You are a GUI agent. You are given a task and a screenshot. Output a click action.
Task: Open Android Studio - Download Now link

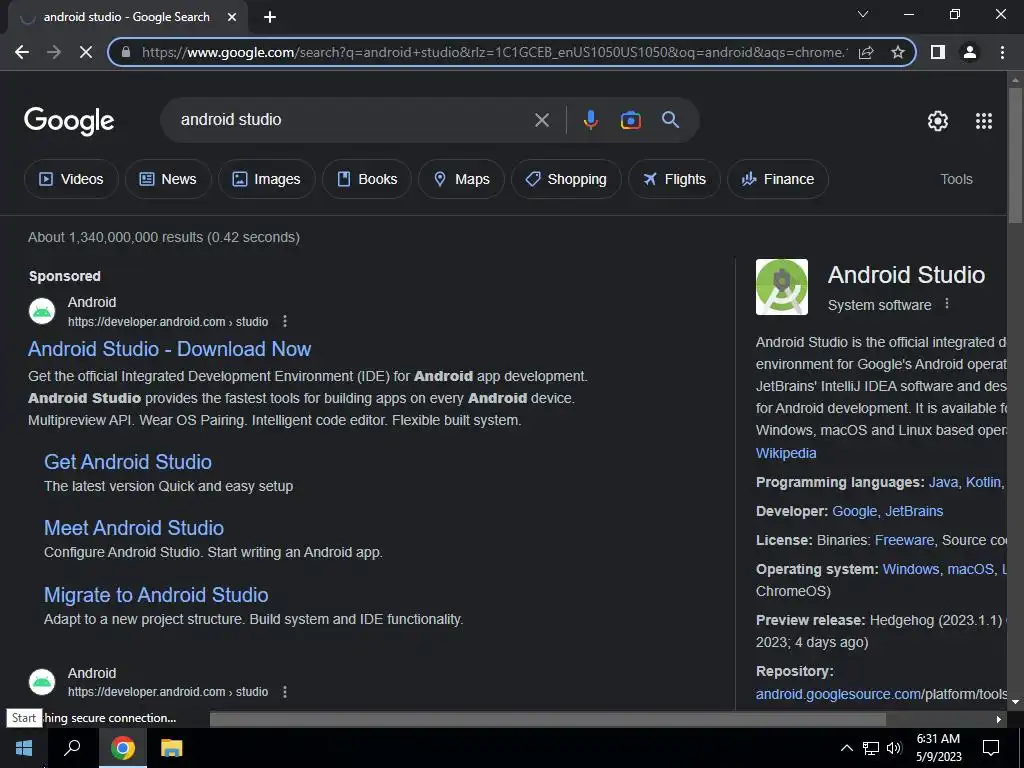[x=170, y=349]
